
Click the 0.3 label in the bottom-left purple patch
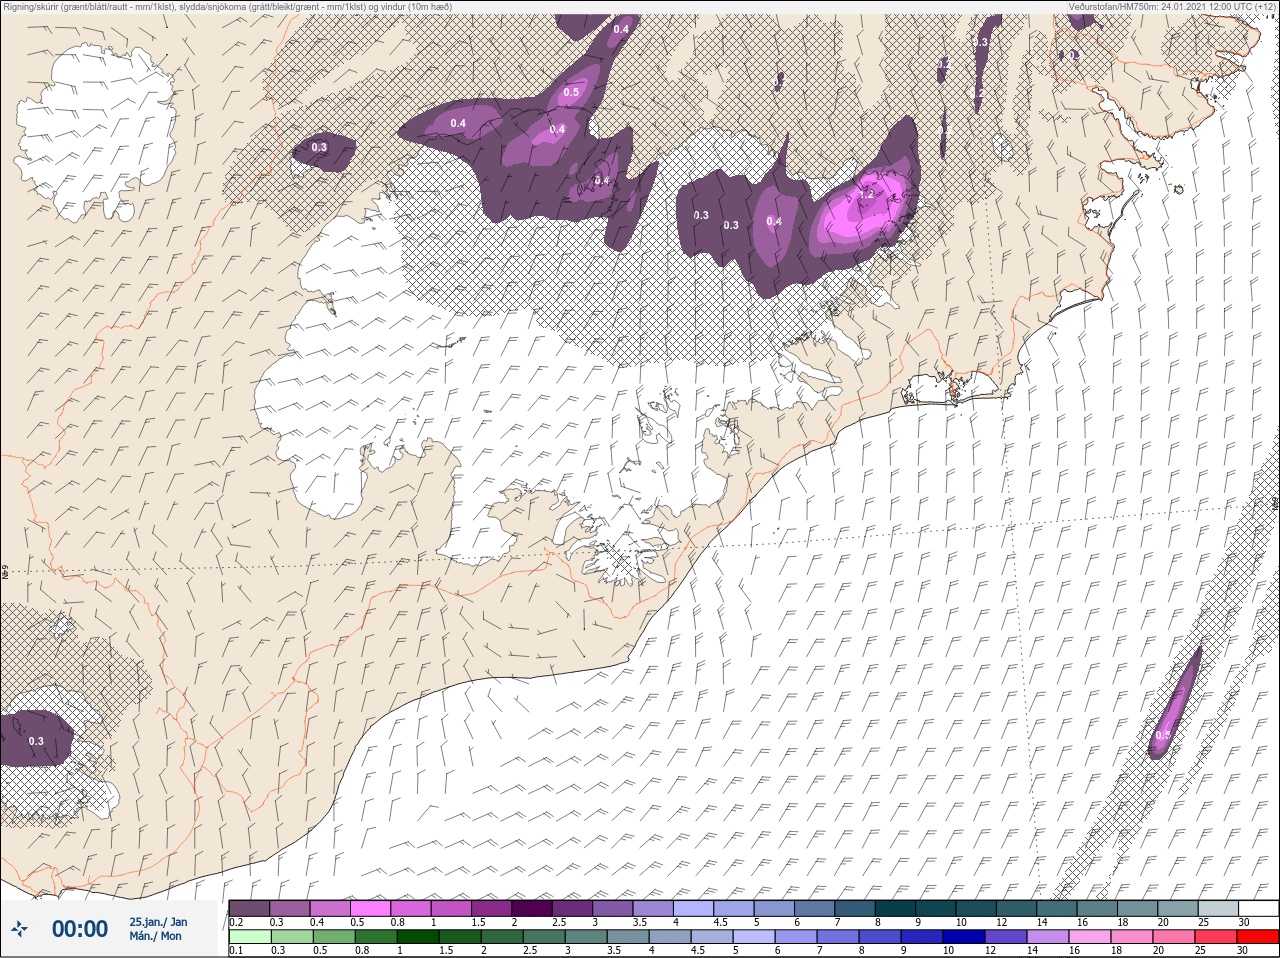pyautogui.click(x=37, y=741)
